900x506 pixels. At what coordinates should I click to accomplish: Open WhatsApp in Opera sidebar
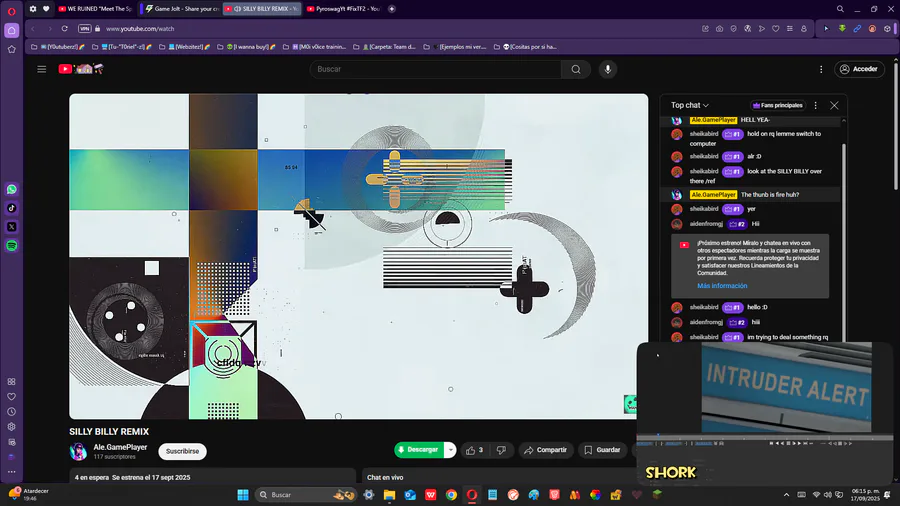[11, 189]
